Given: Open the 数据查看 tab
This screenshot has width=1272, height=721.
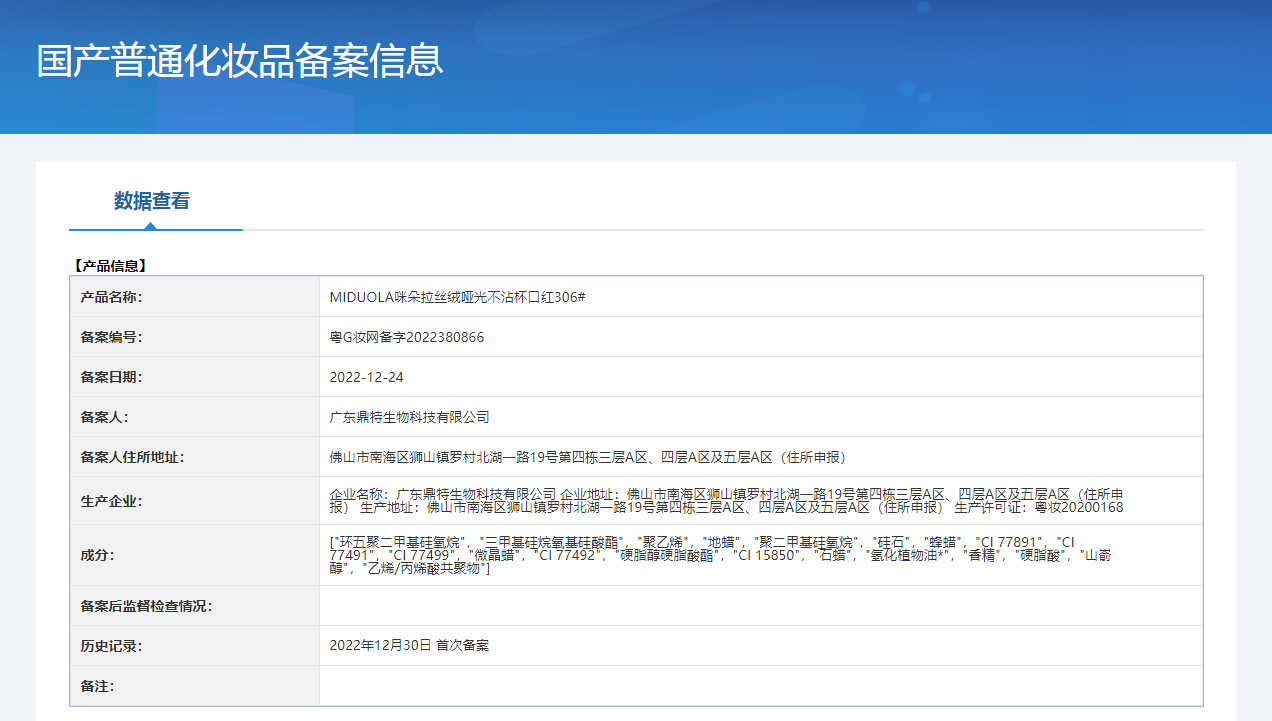Looking at the screenshot, I should 152,201.
